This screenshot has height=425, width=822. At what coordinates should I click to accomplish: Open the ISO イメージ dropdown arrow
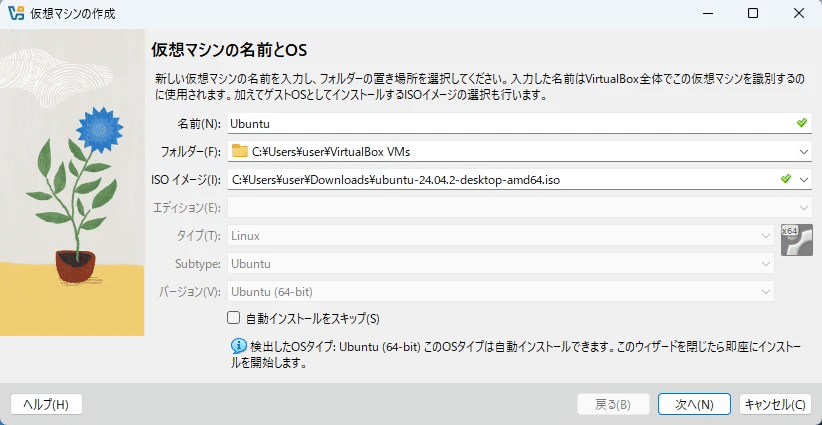pyautogui.click(x=804, y=180)
